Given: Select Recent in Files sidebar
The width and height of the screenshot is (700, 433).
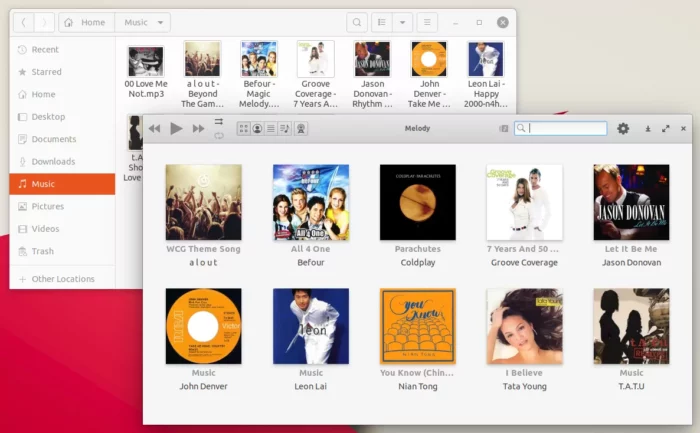Looking at the screenshot, I should click(x=62, y=50).
